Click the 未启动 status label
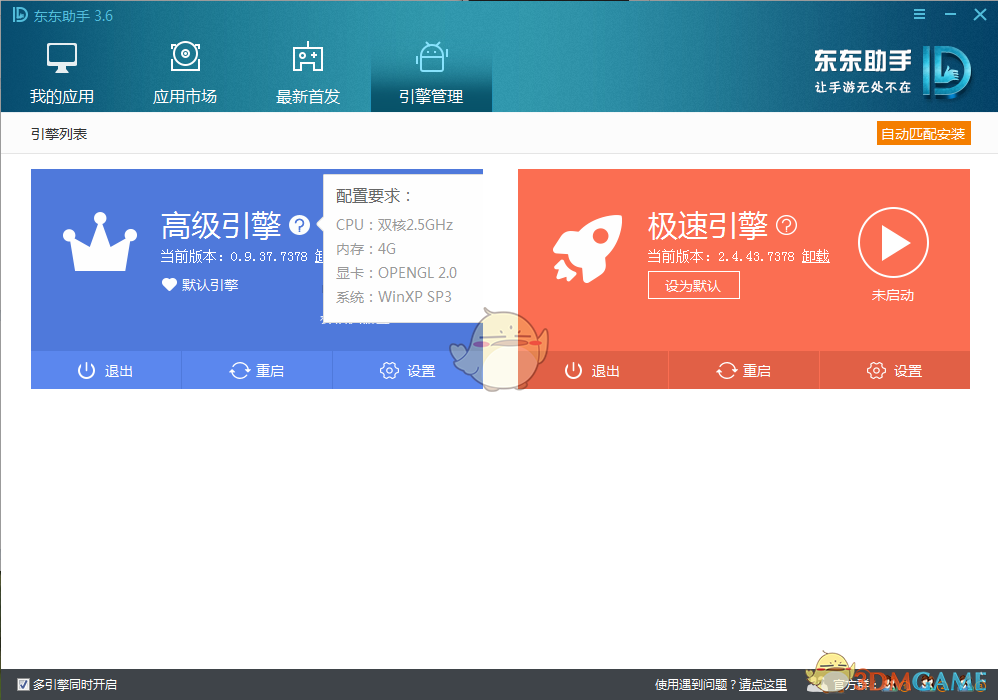 pos(893,295)
